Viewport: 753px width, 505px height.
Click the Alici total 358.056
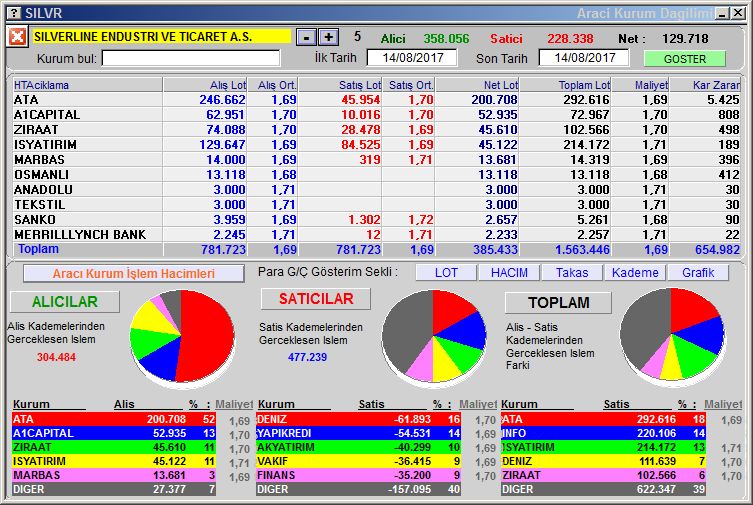(x=446, y=39)
